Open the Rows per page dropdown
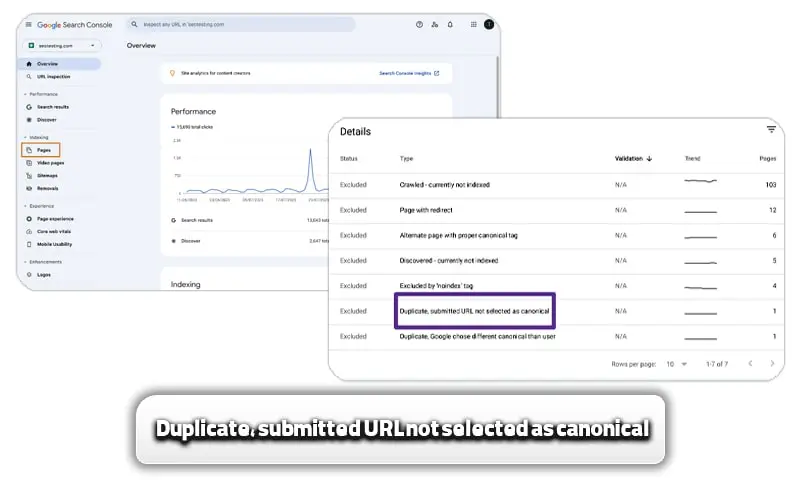The image size is (800, 480). (677, 364)
